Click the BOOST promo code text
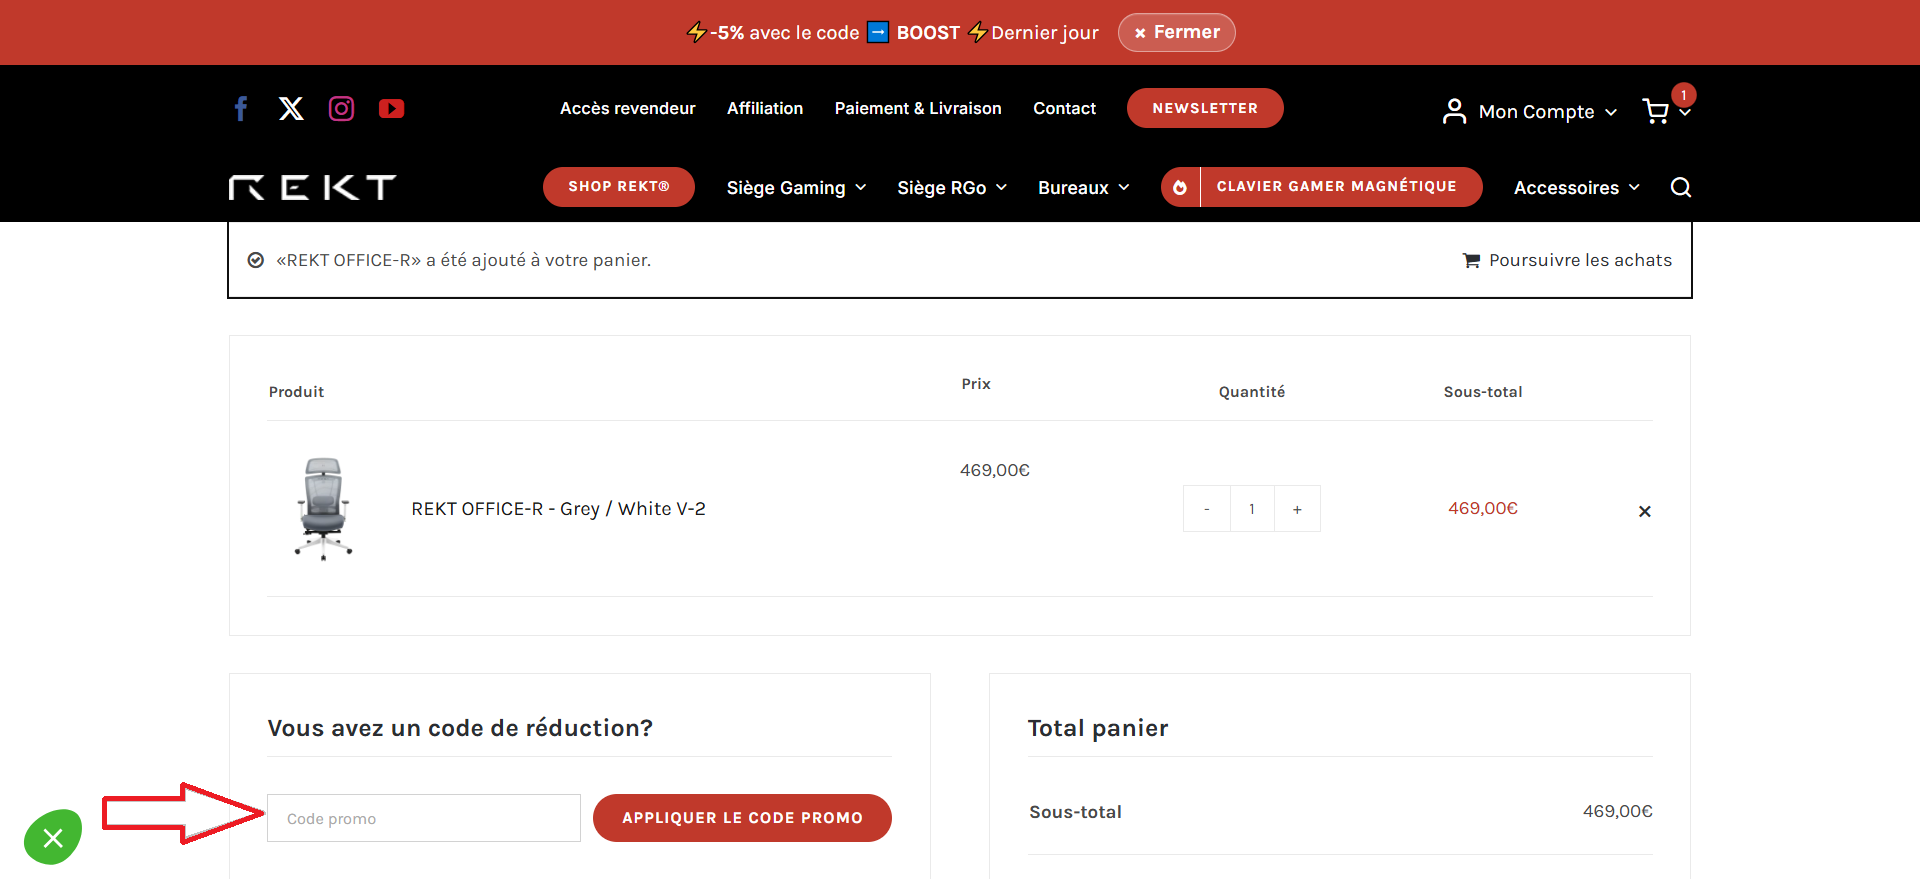This screenshot has width=1920, height=879. point(928,33)
